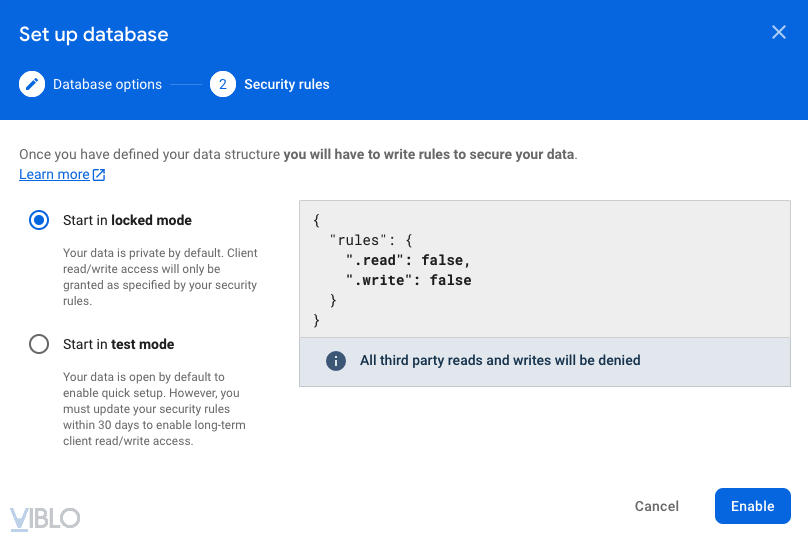808x542 pixels.
Task: Click the external-link icon beside Learn more
Action: point(99,175)
